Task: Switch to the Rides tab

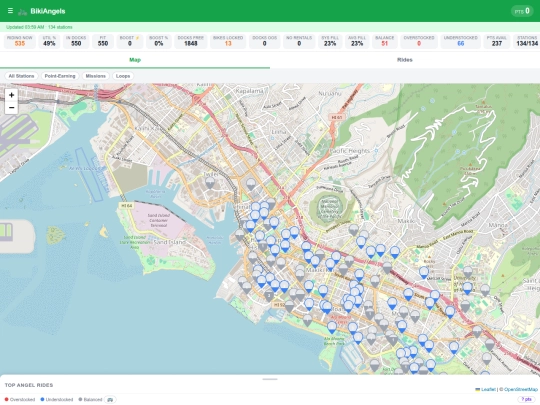Action: tap(405, 60)
